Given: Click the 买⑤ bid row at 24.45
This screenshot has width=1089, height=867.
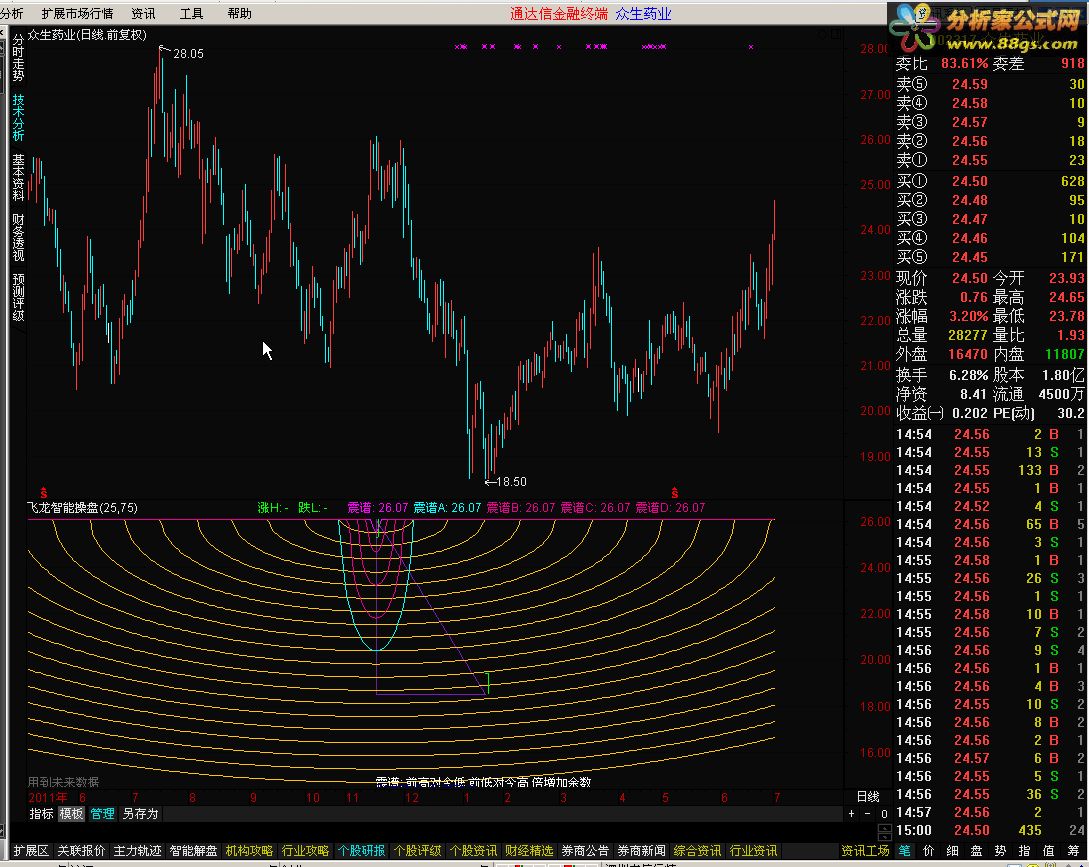Looking at the screenshot, I should point(990,257).
